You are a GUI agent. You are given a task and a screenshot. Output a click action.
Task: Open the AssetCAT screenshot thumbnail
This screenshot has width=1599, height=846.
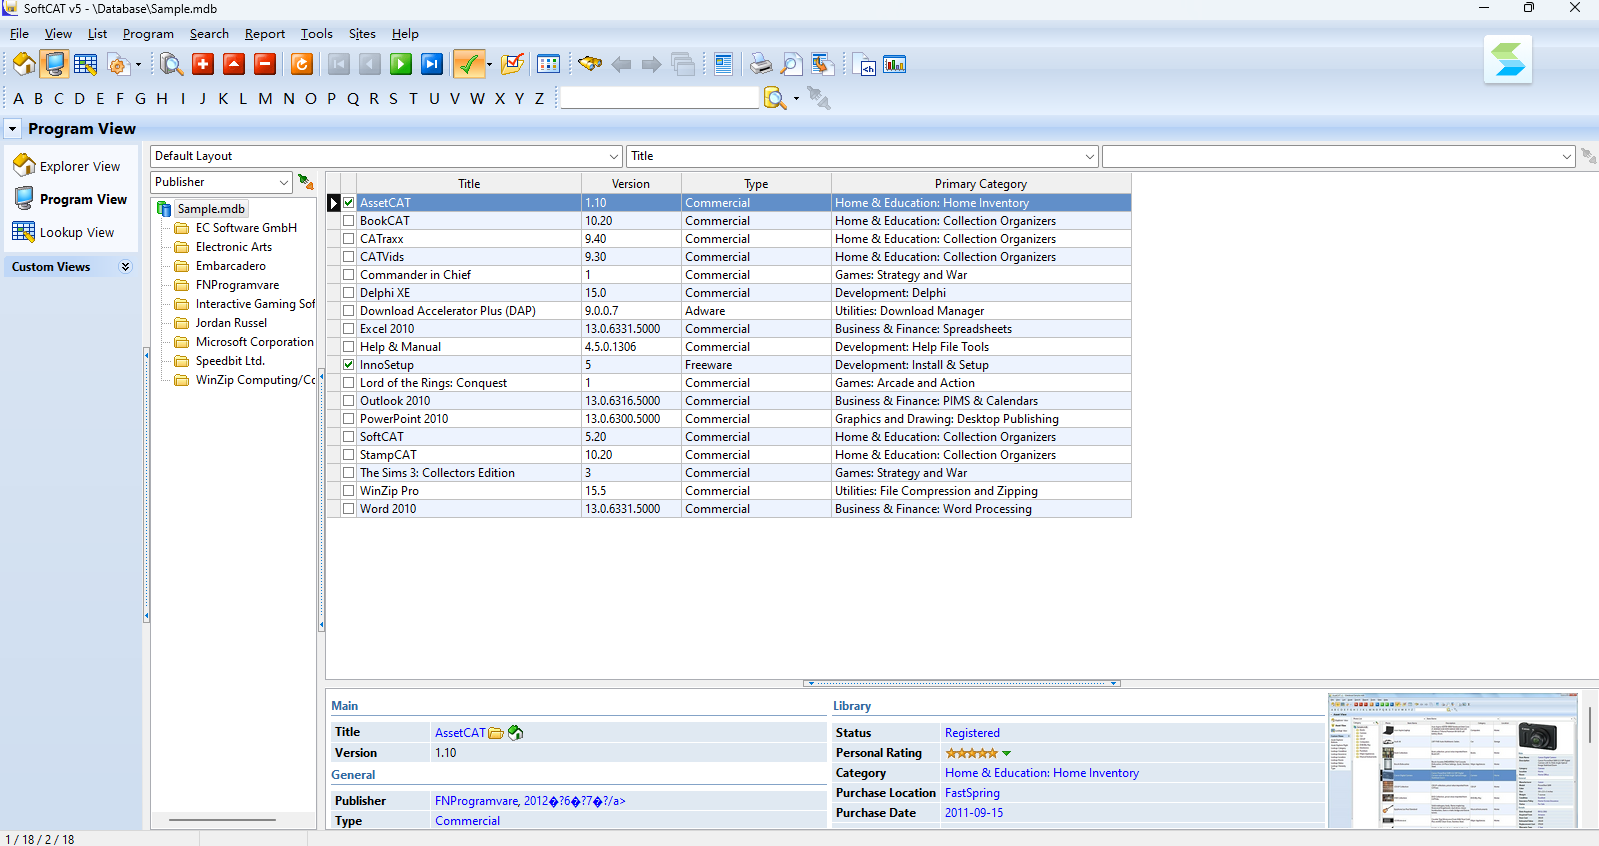pos(1452,760)
